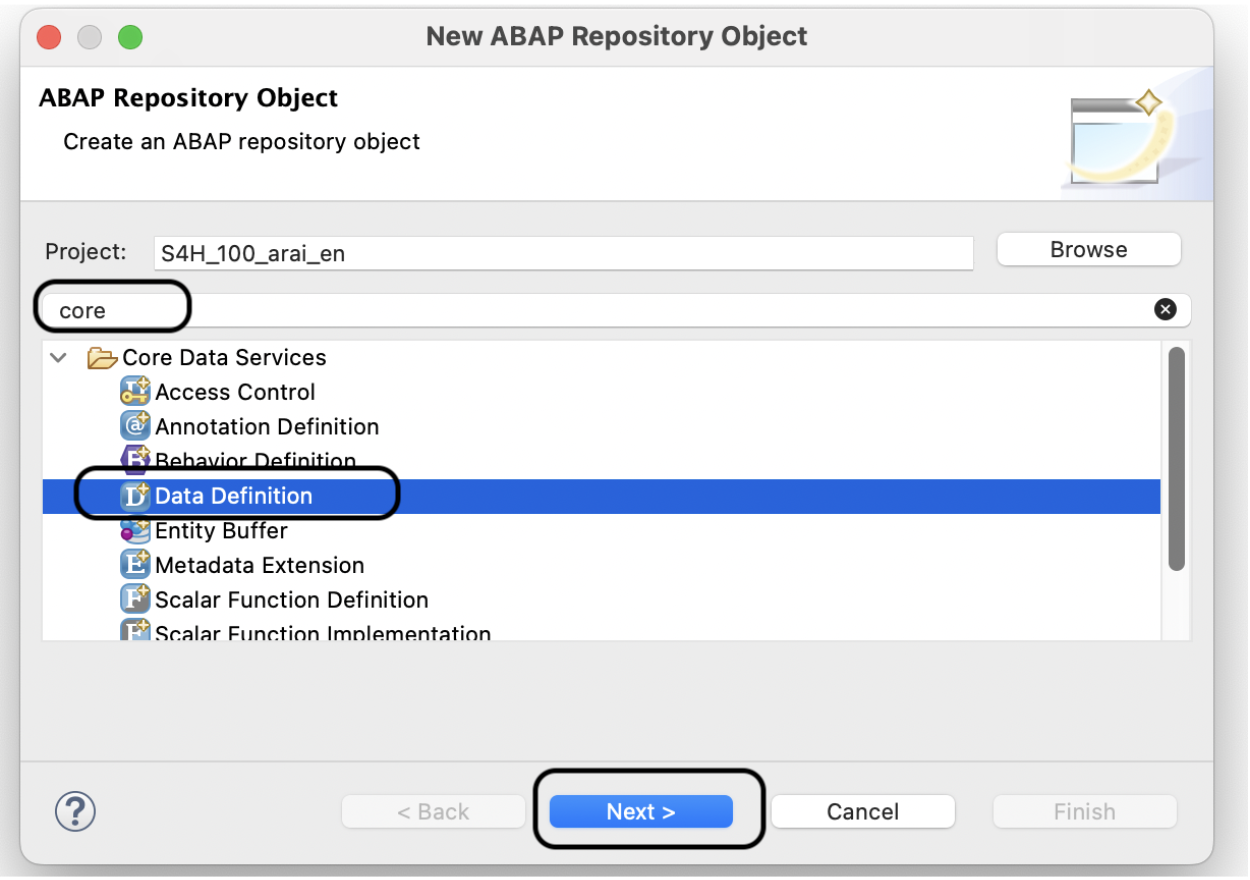Click the 'Create an ABAP repository object' text
The image size is (1250, 880).
242,142
